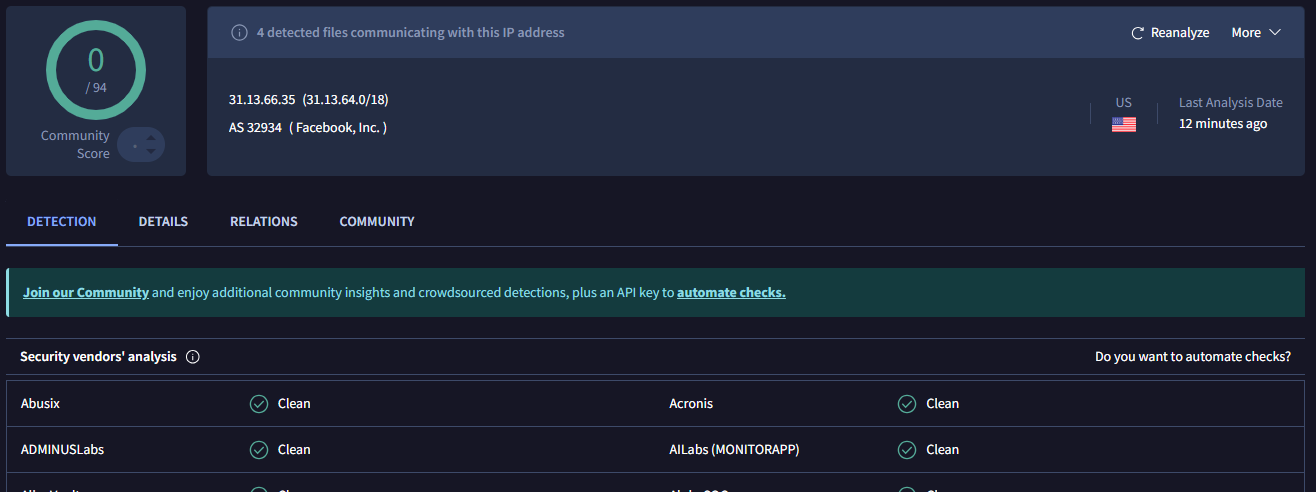Click the green check icon for Abusix
Screen dimensions: 1316x492
pos(259,404)
